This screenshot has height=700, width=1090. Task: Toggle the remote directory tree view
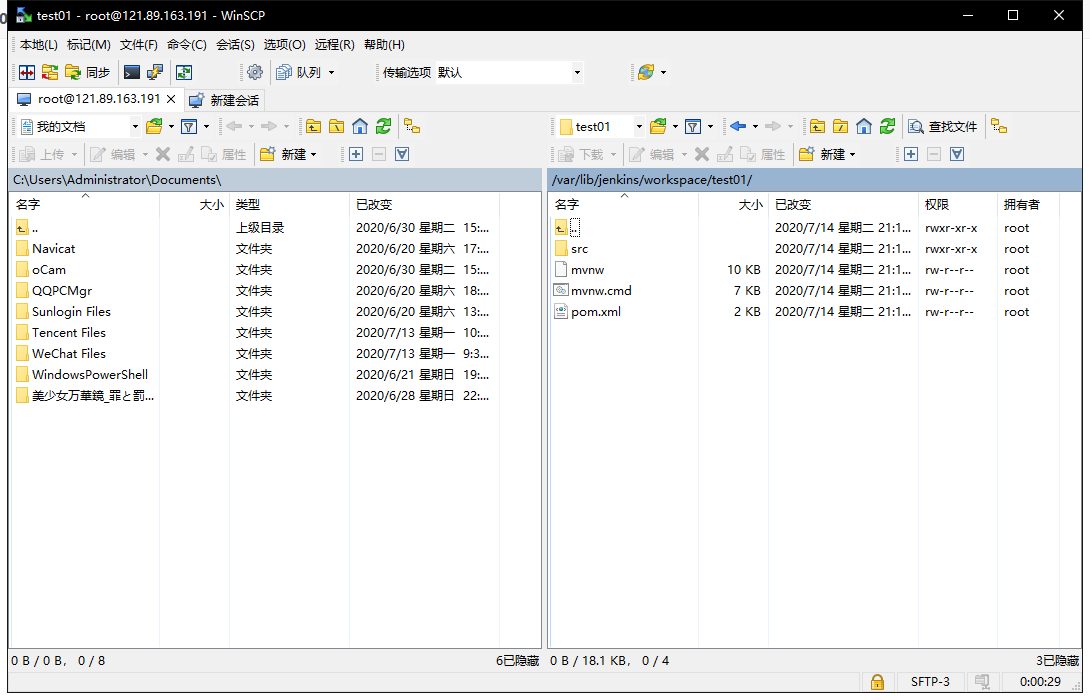point(998,126)
